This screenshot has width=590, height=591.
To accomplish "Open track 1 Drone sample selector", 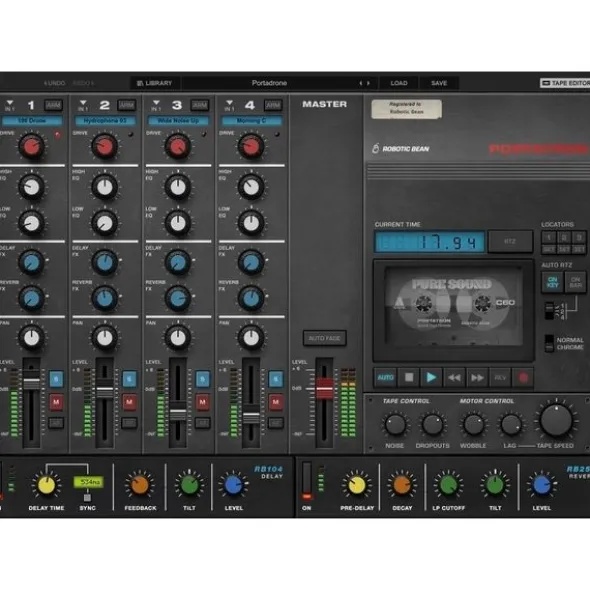I will [x=32, y=121].
